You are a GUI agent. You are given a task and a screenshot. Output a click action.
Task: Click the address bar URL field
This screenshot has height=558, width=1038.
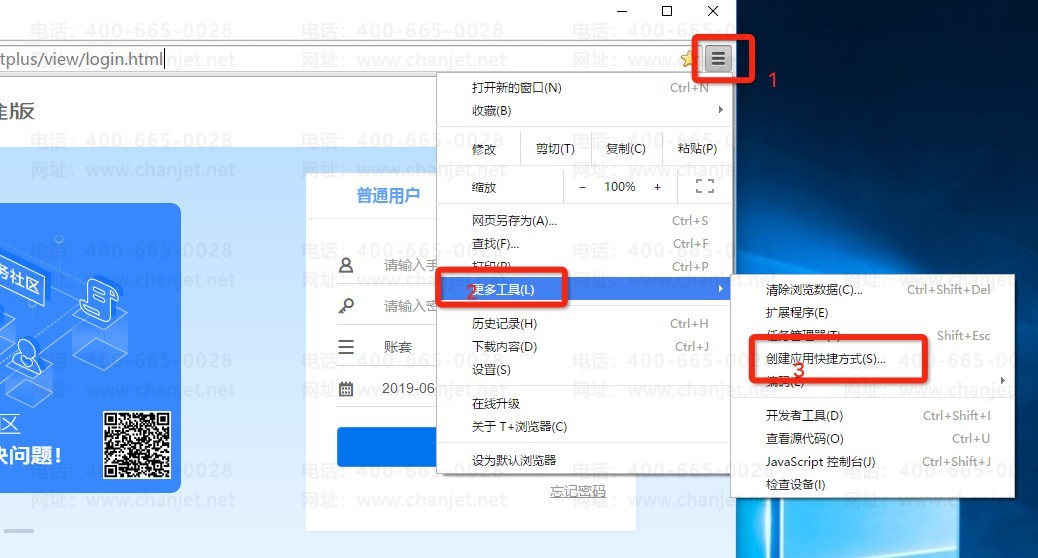tap(341, 59)
